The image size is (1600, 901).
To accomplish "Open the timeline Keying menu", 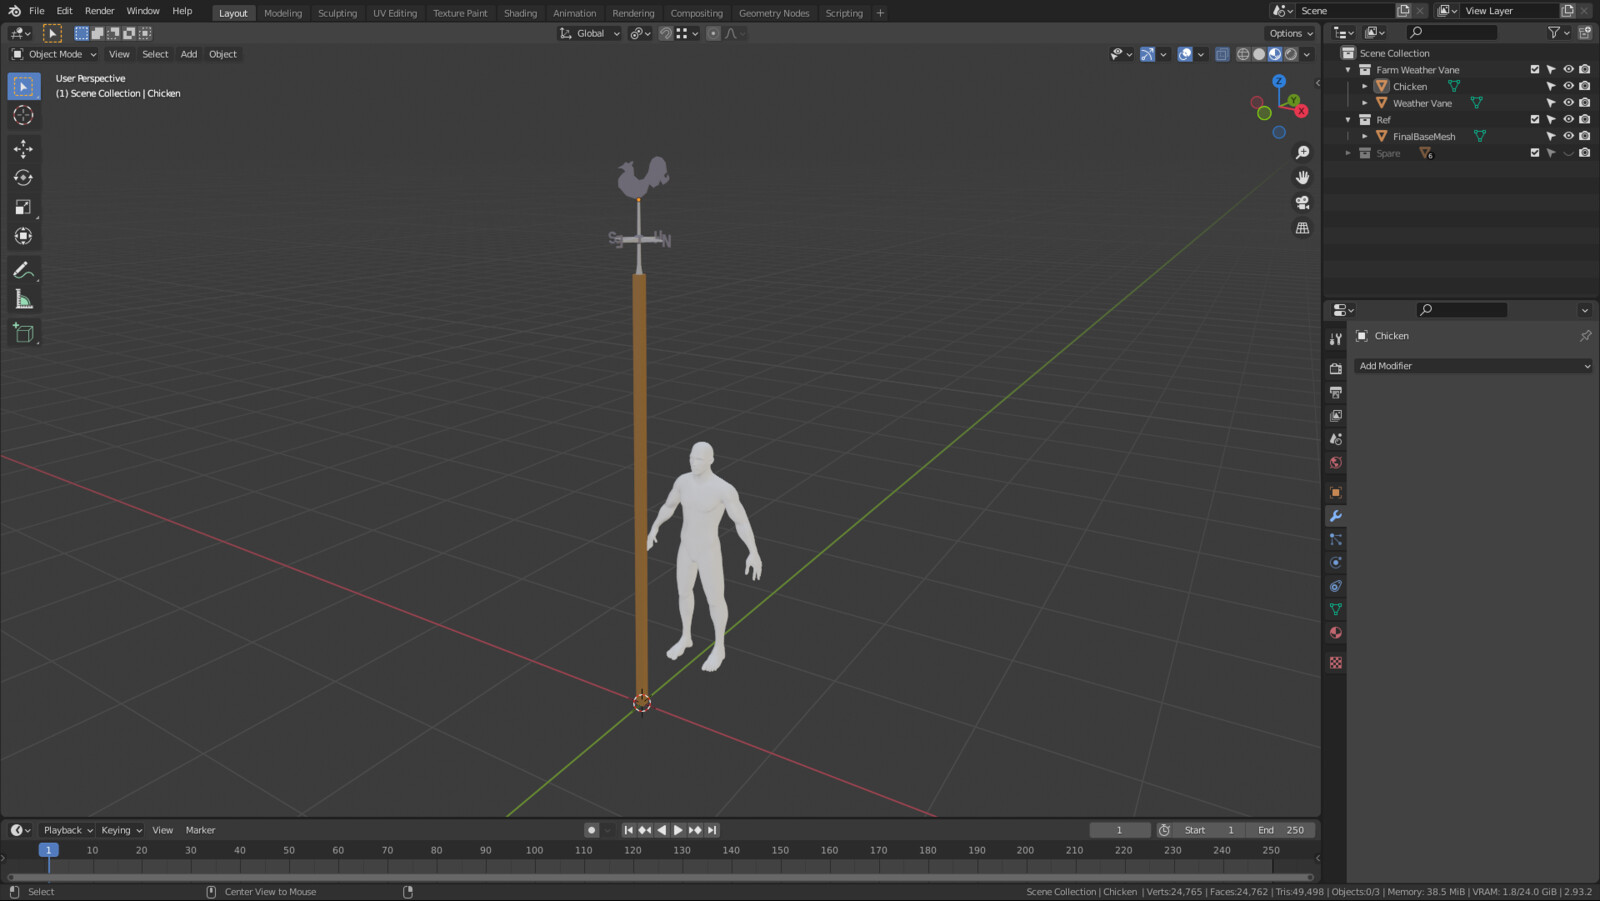I will pyautogui.click(x=121, y=830).
